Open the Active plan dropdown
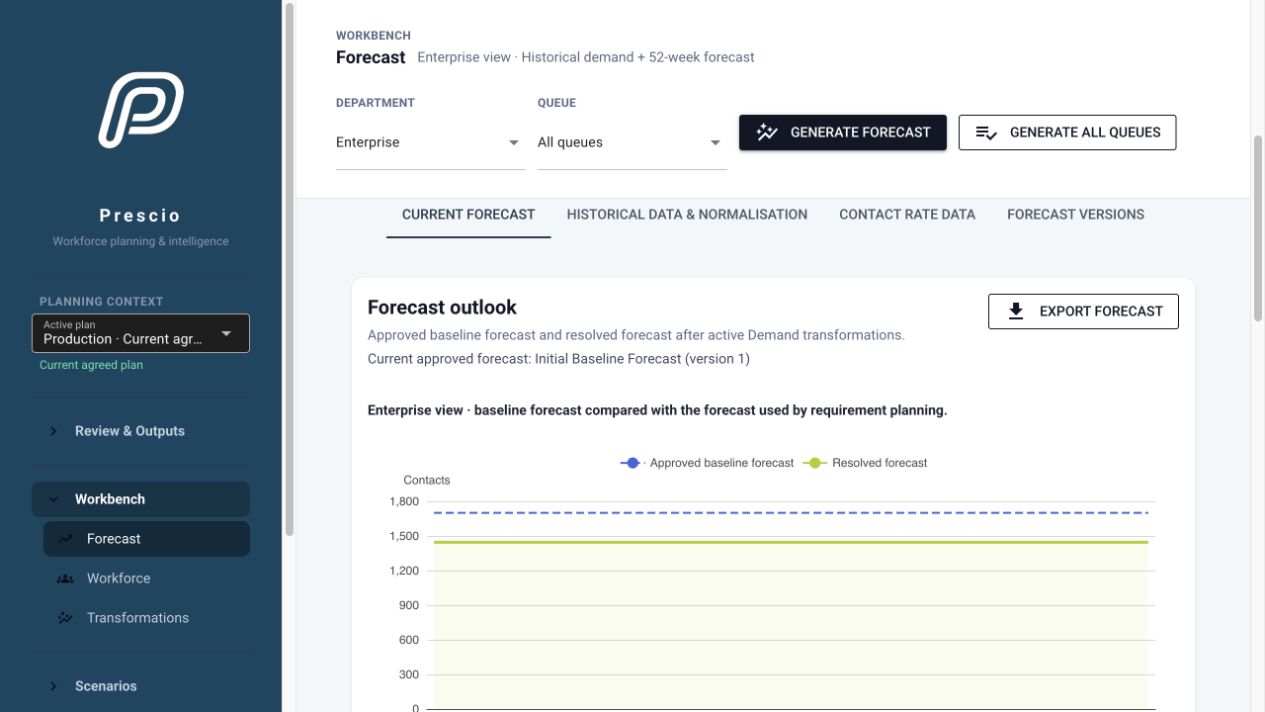 pos(141,333)
